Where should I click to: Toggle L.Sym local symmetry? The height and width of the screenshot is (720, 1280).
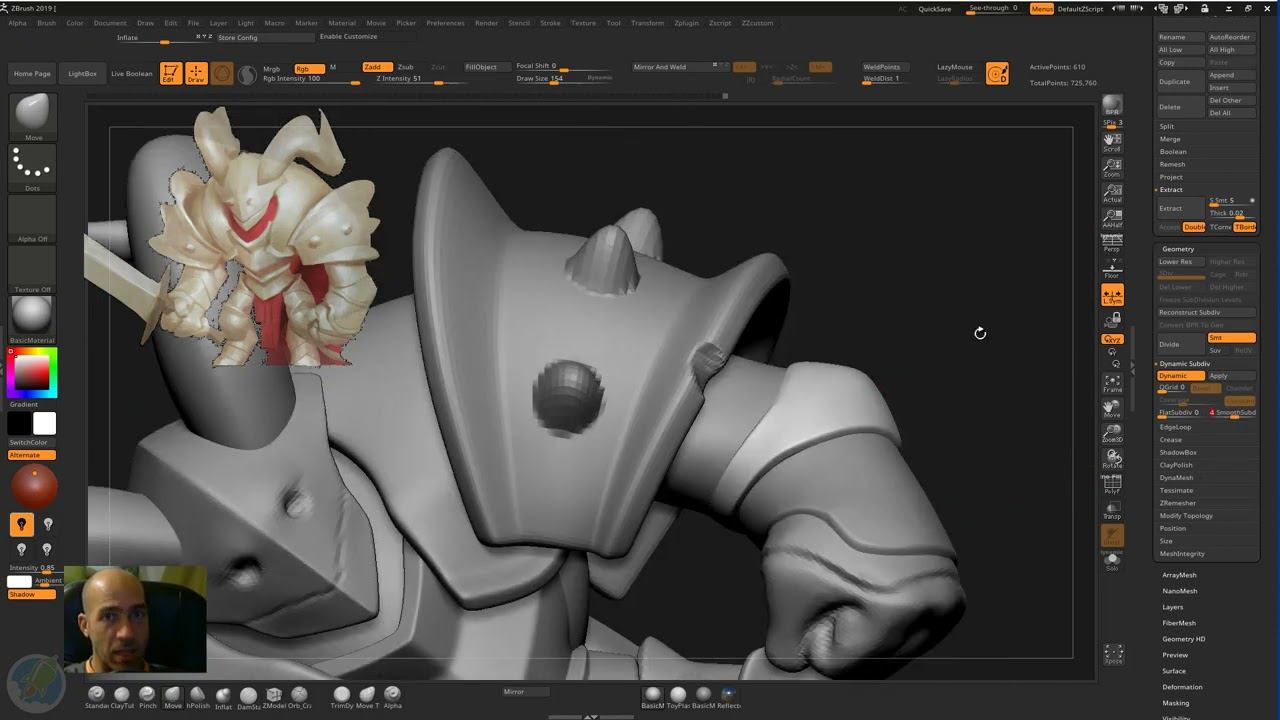pyautogui.click(x=1112, y=295)
